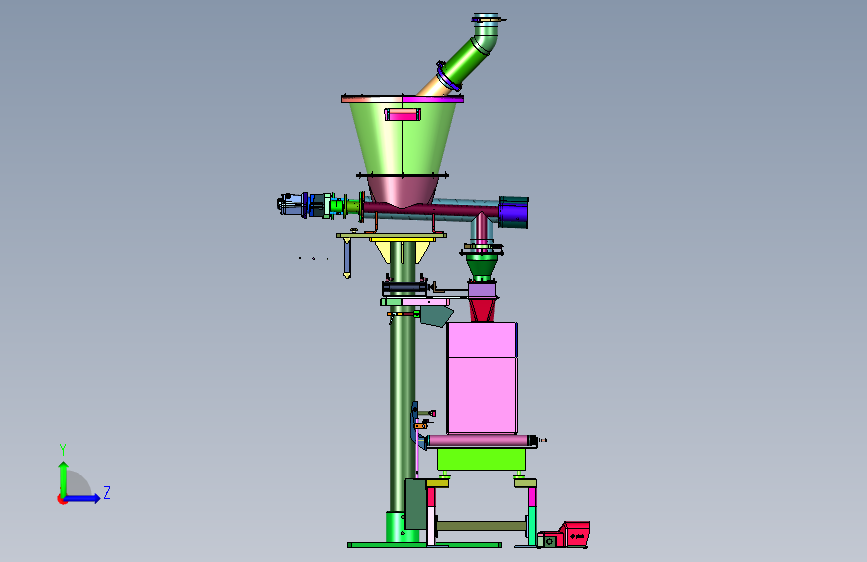Select the large pink bag body
867x562 pixels.
pos(482,378)
